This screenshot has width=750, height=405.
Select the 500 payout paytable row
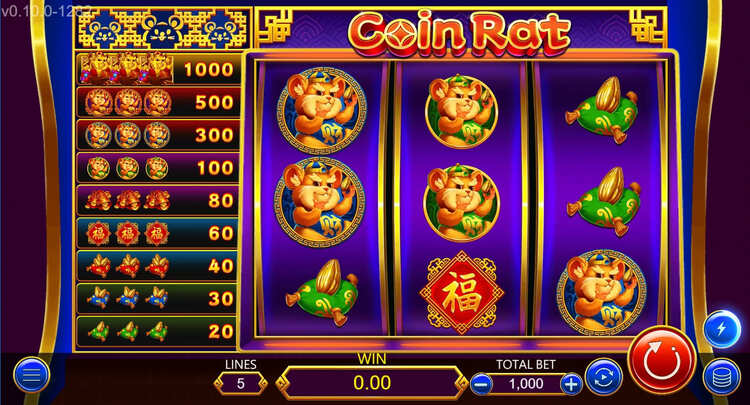coord(158,102)
